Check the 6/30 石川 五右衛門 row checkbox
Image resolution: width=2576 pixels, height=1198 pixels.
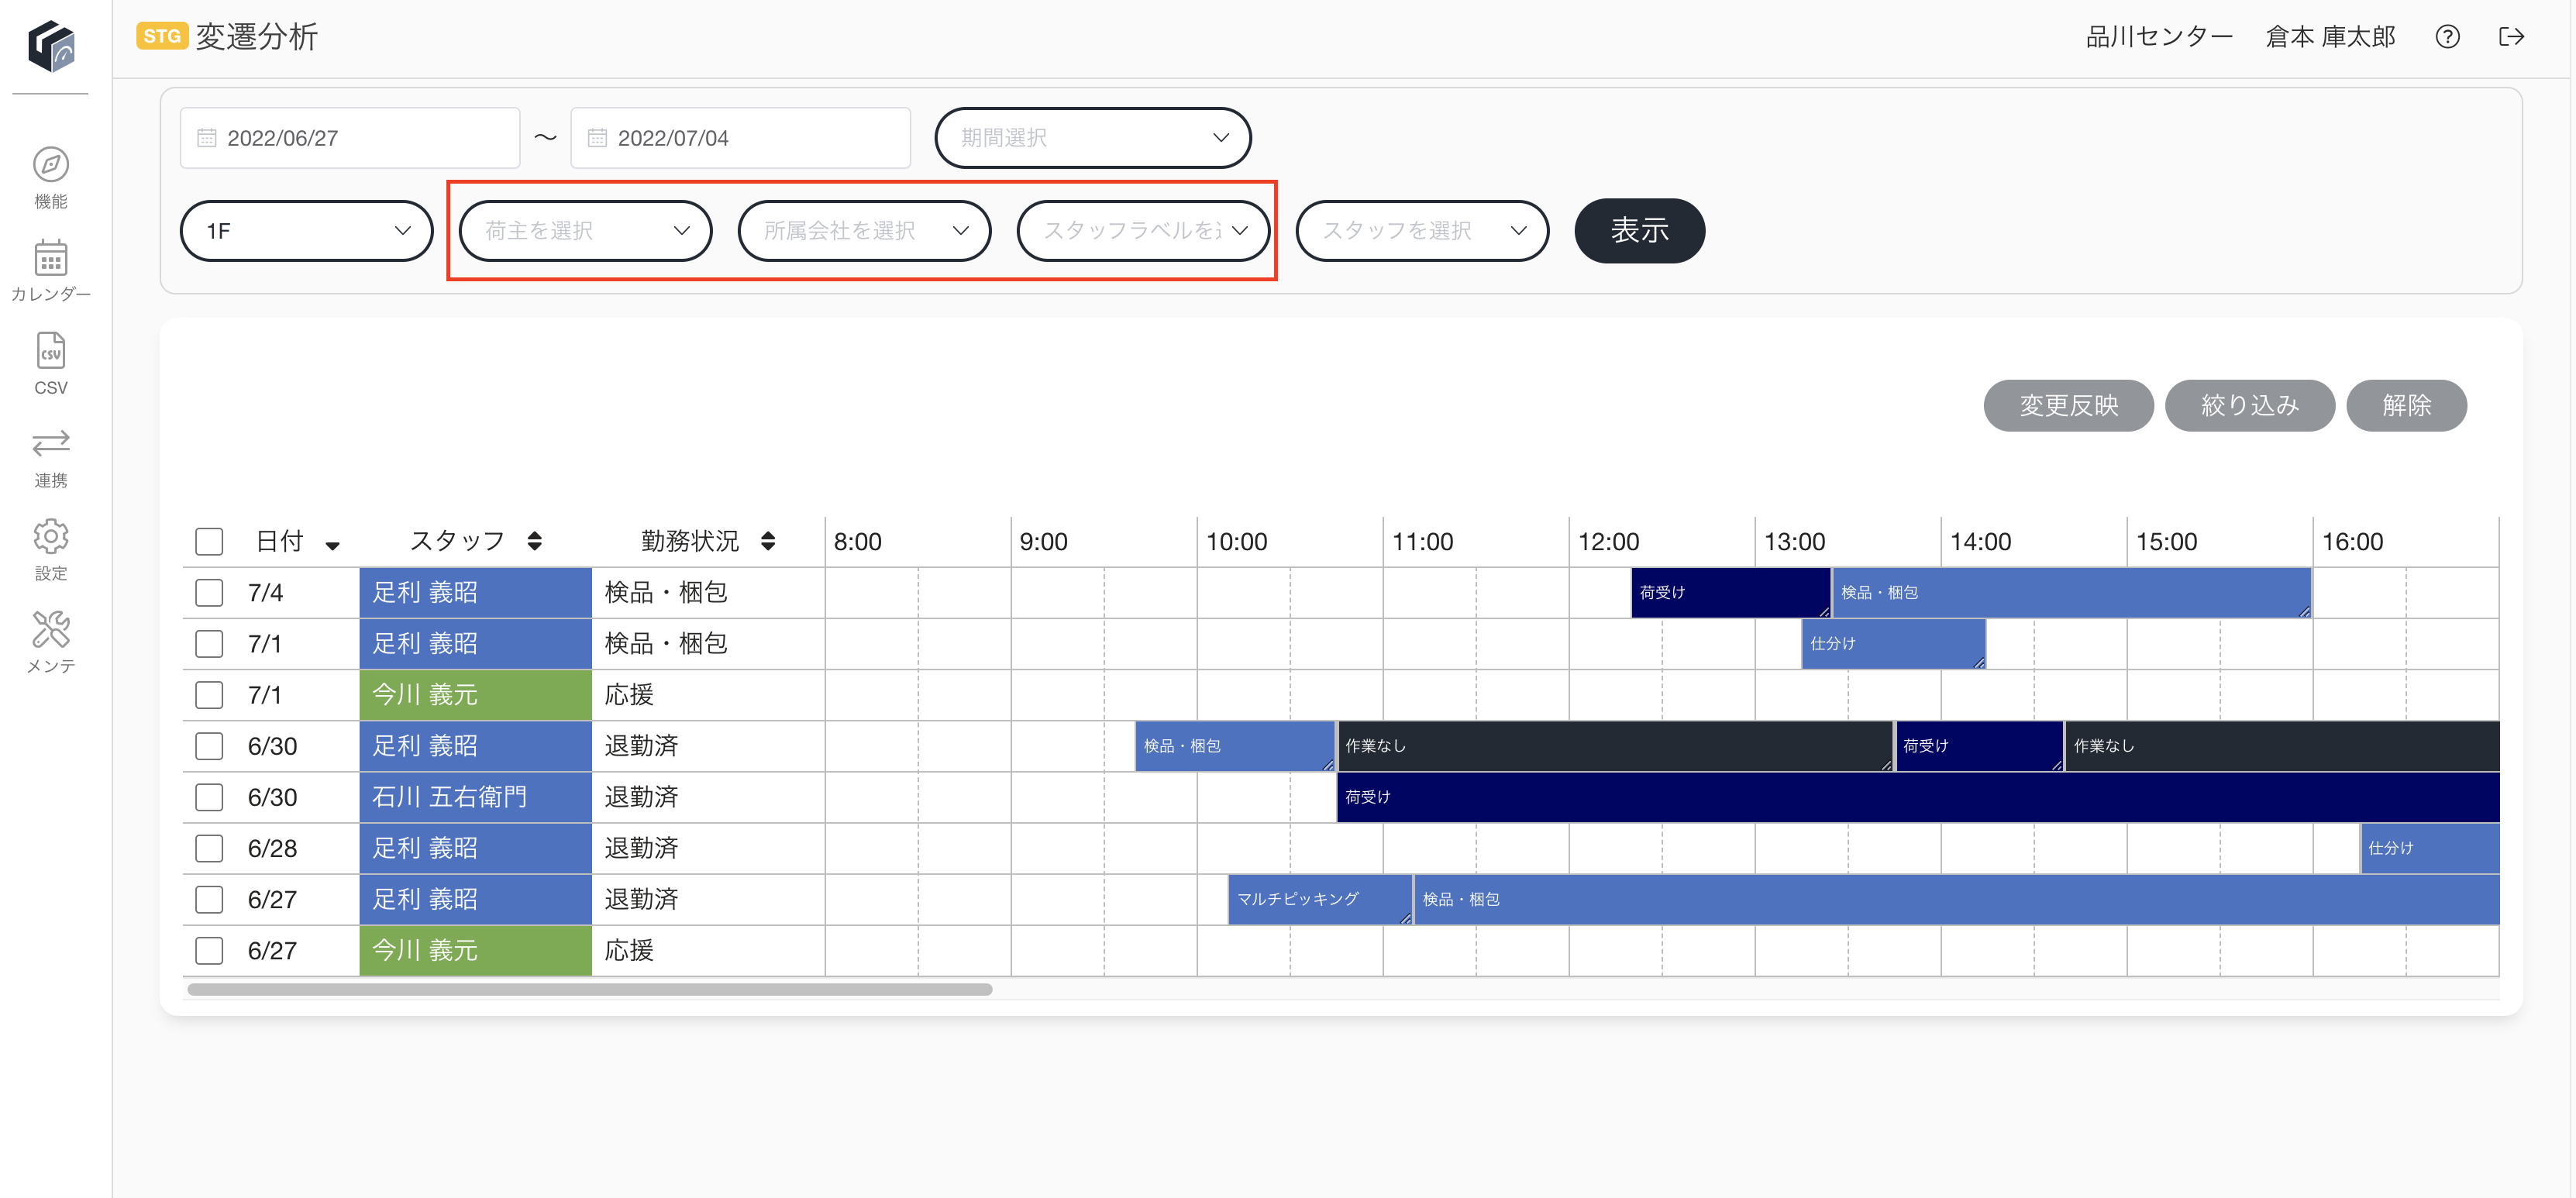tap(209, 797)
